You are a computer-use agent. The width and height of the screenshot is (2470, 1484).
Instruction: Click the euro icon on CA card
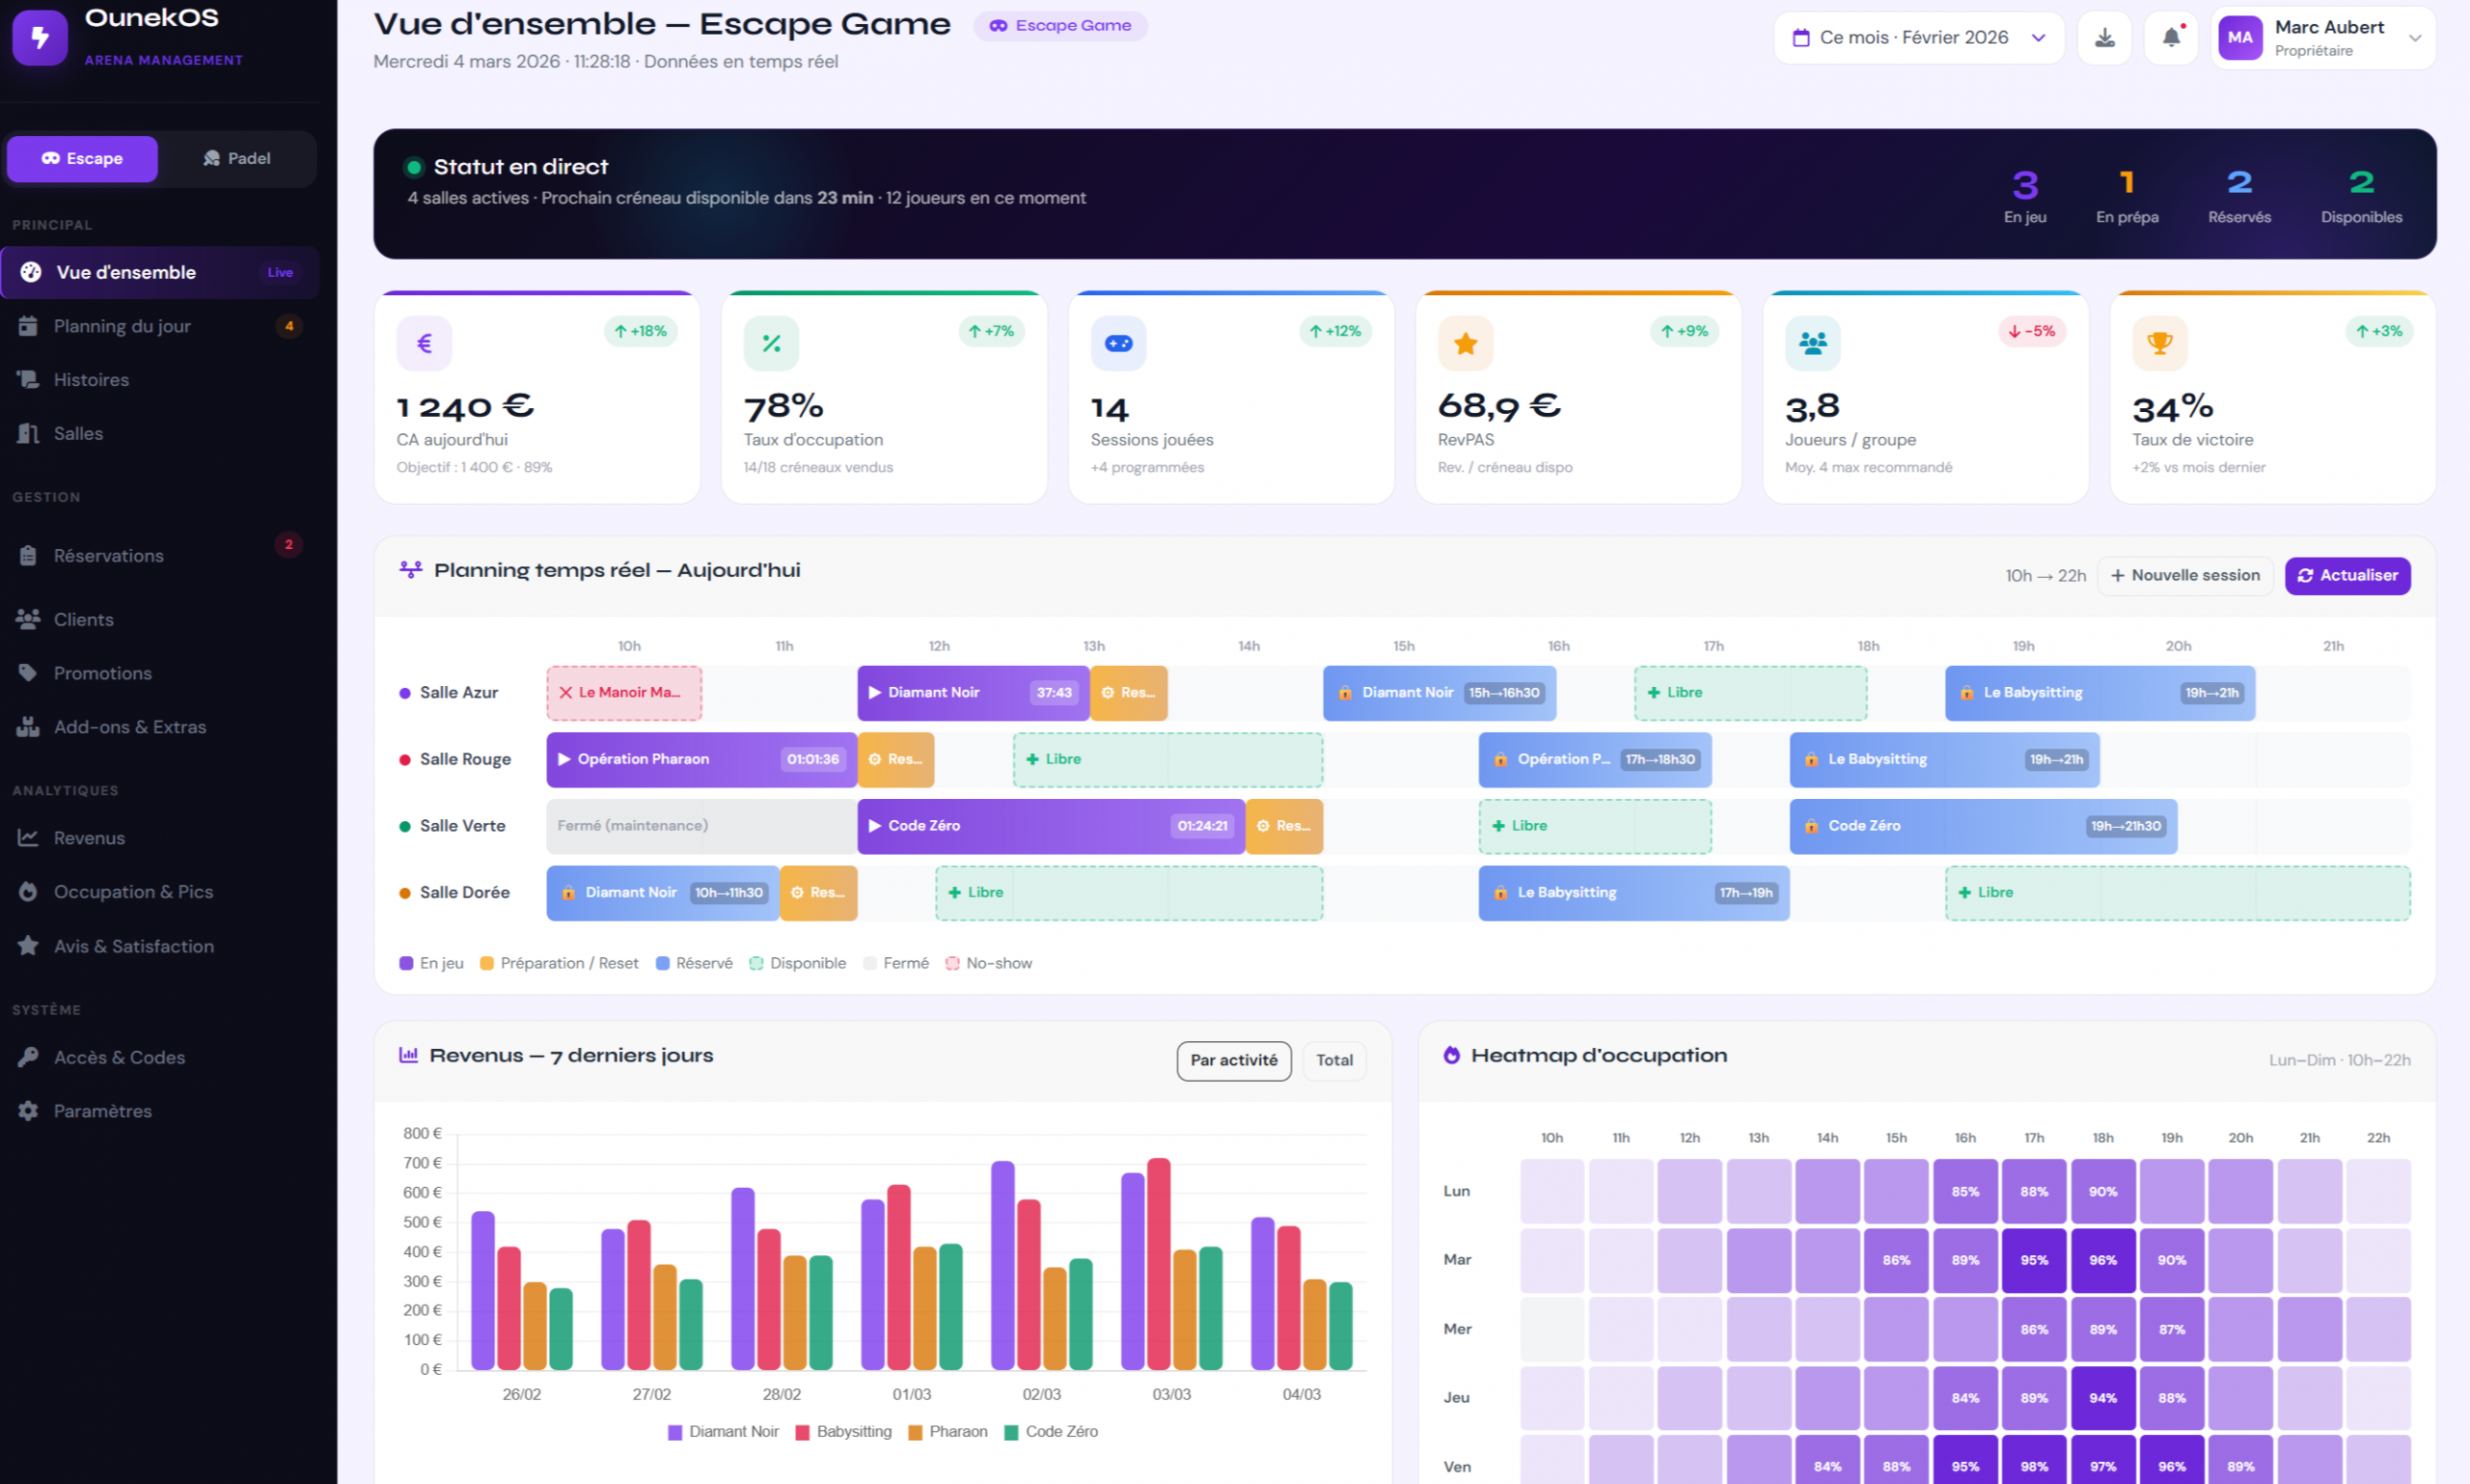click(x=424, y=343)
